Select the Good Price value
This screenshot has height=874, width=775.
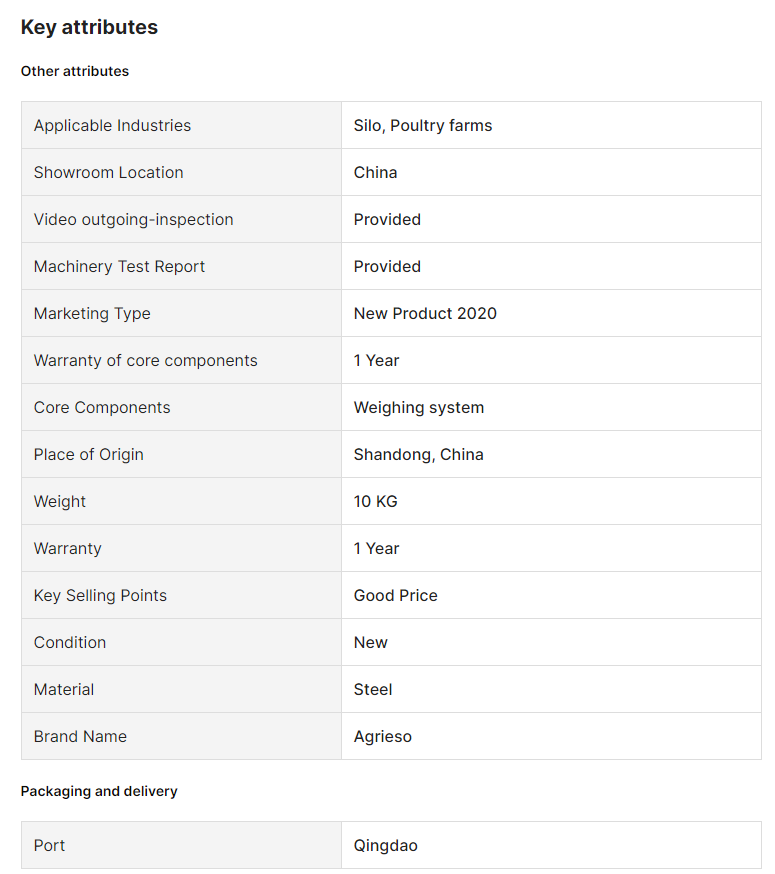tap(395, 595)
